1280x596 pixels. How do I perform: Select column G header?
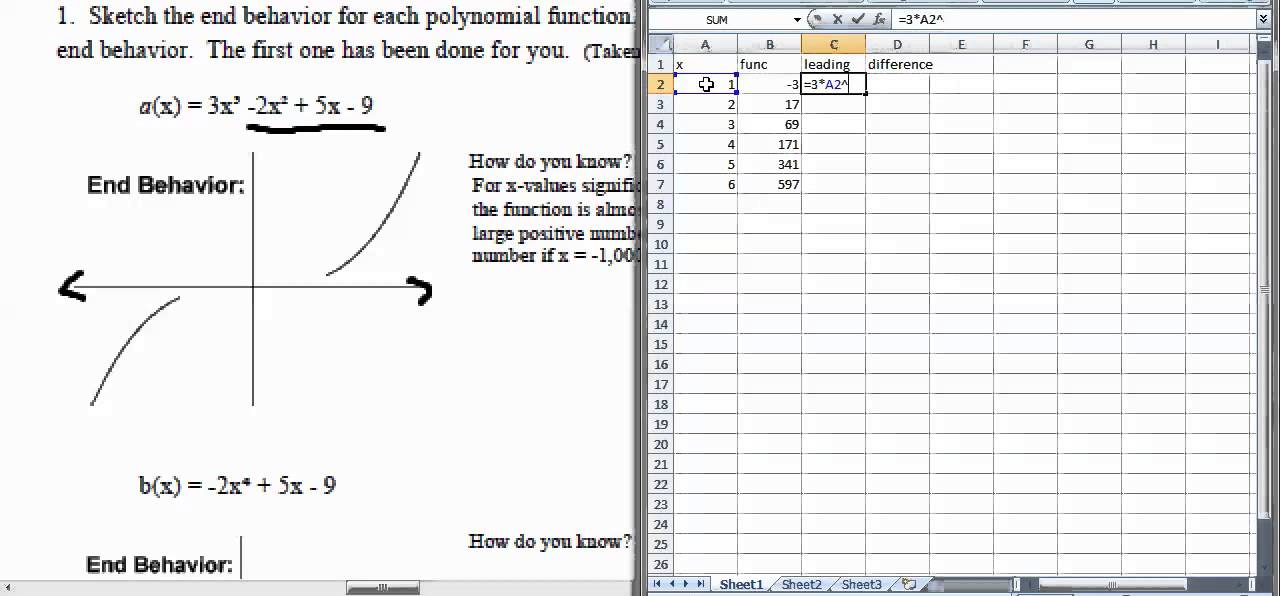click(x=1089, y=44)
